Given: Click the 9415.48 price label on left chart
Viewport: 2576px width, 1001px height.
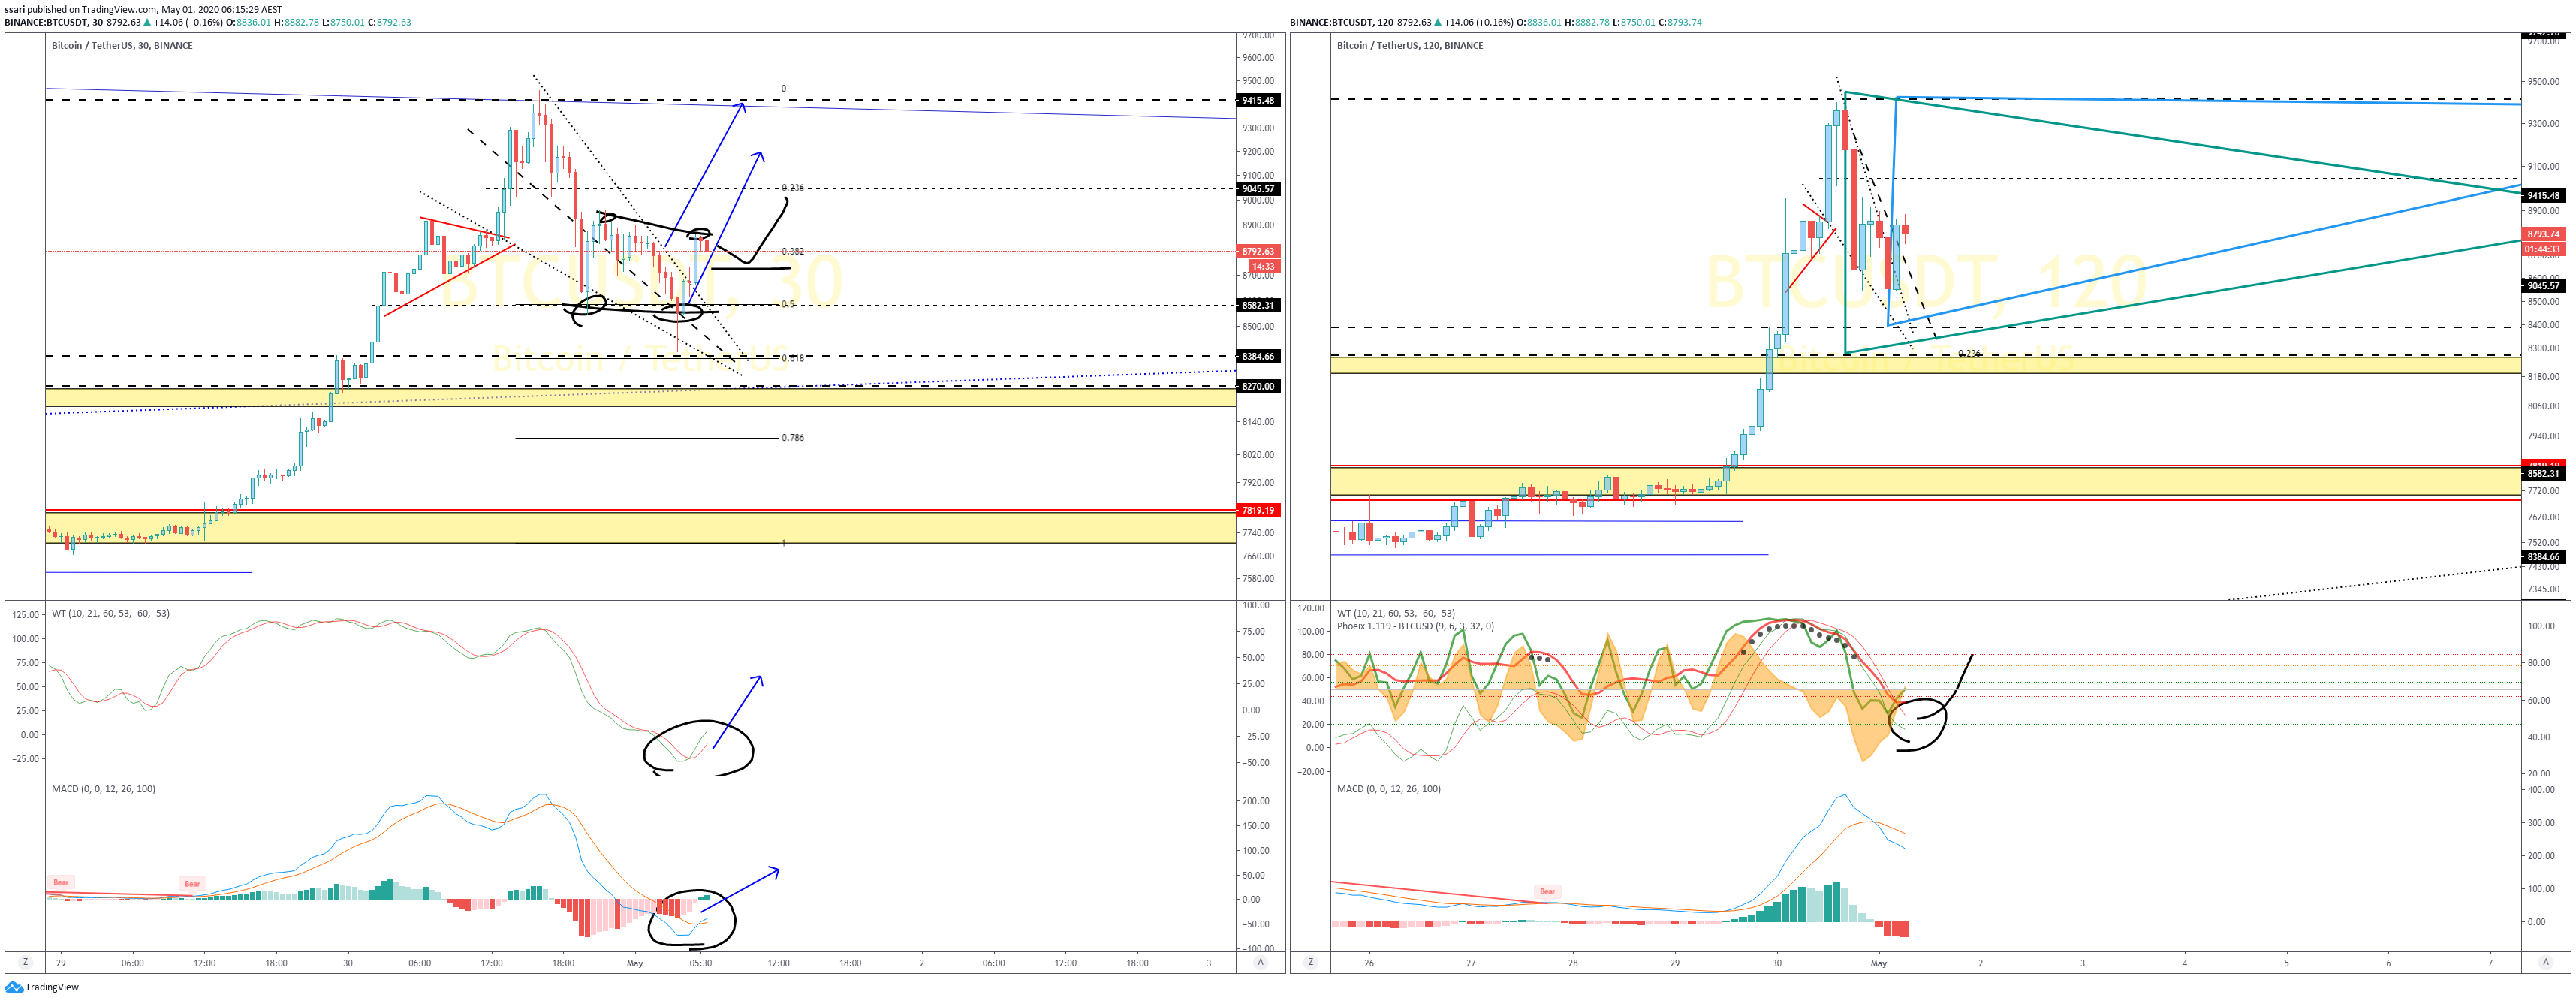Looking at the screenshot, I should pos(1258,100).
